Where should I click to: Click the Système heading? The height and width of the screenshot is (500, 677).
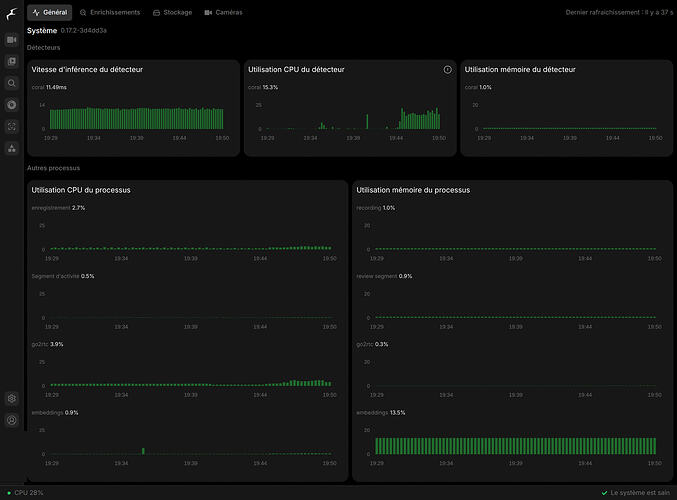click(42, 31)
